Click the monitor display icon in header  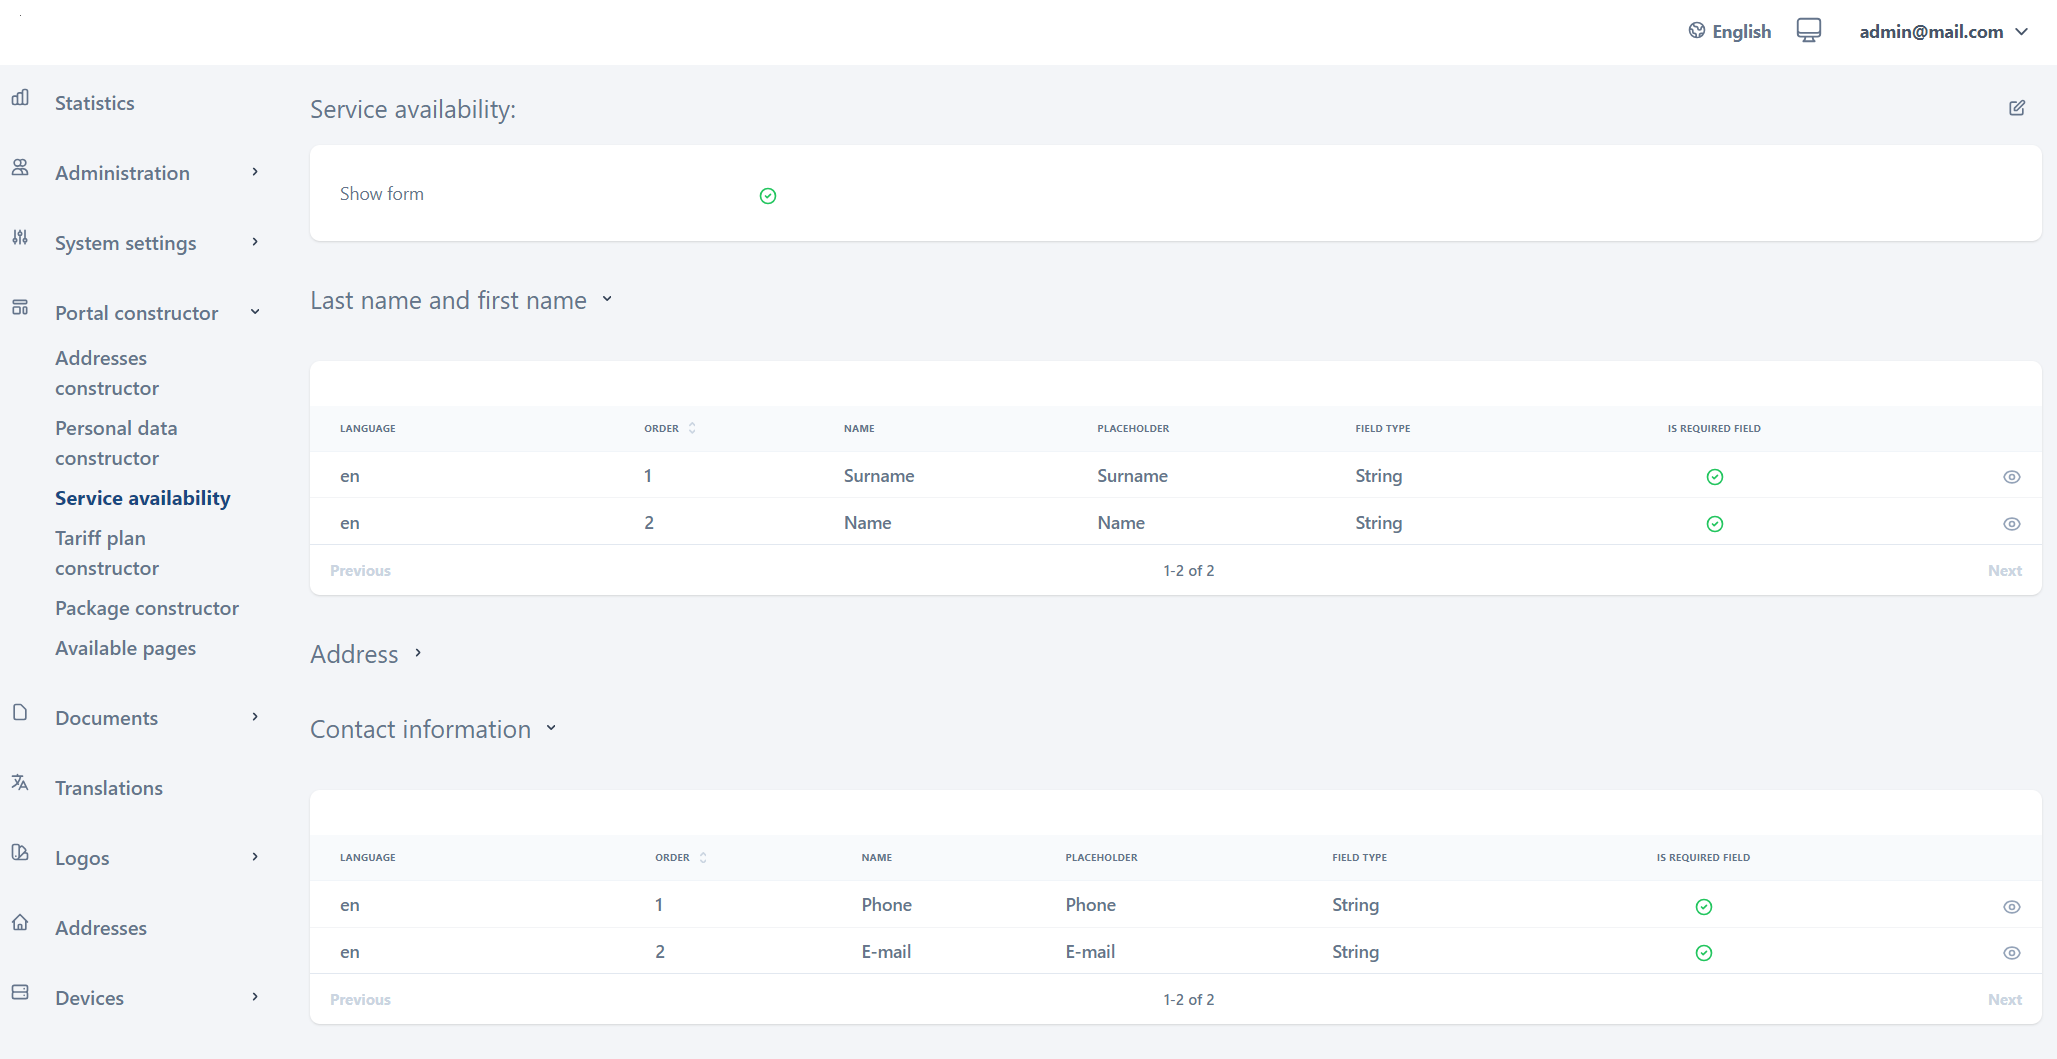coord(1808,31)
